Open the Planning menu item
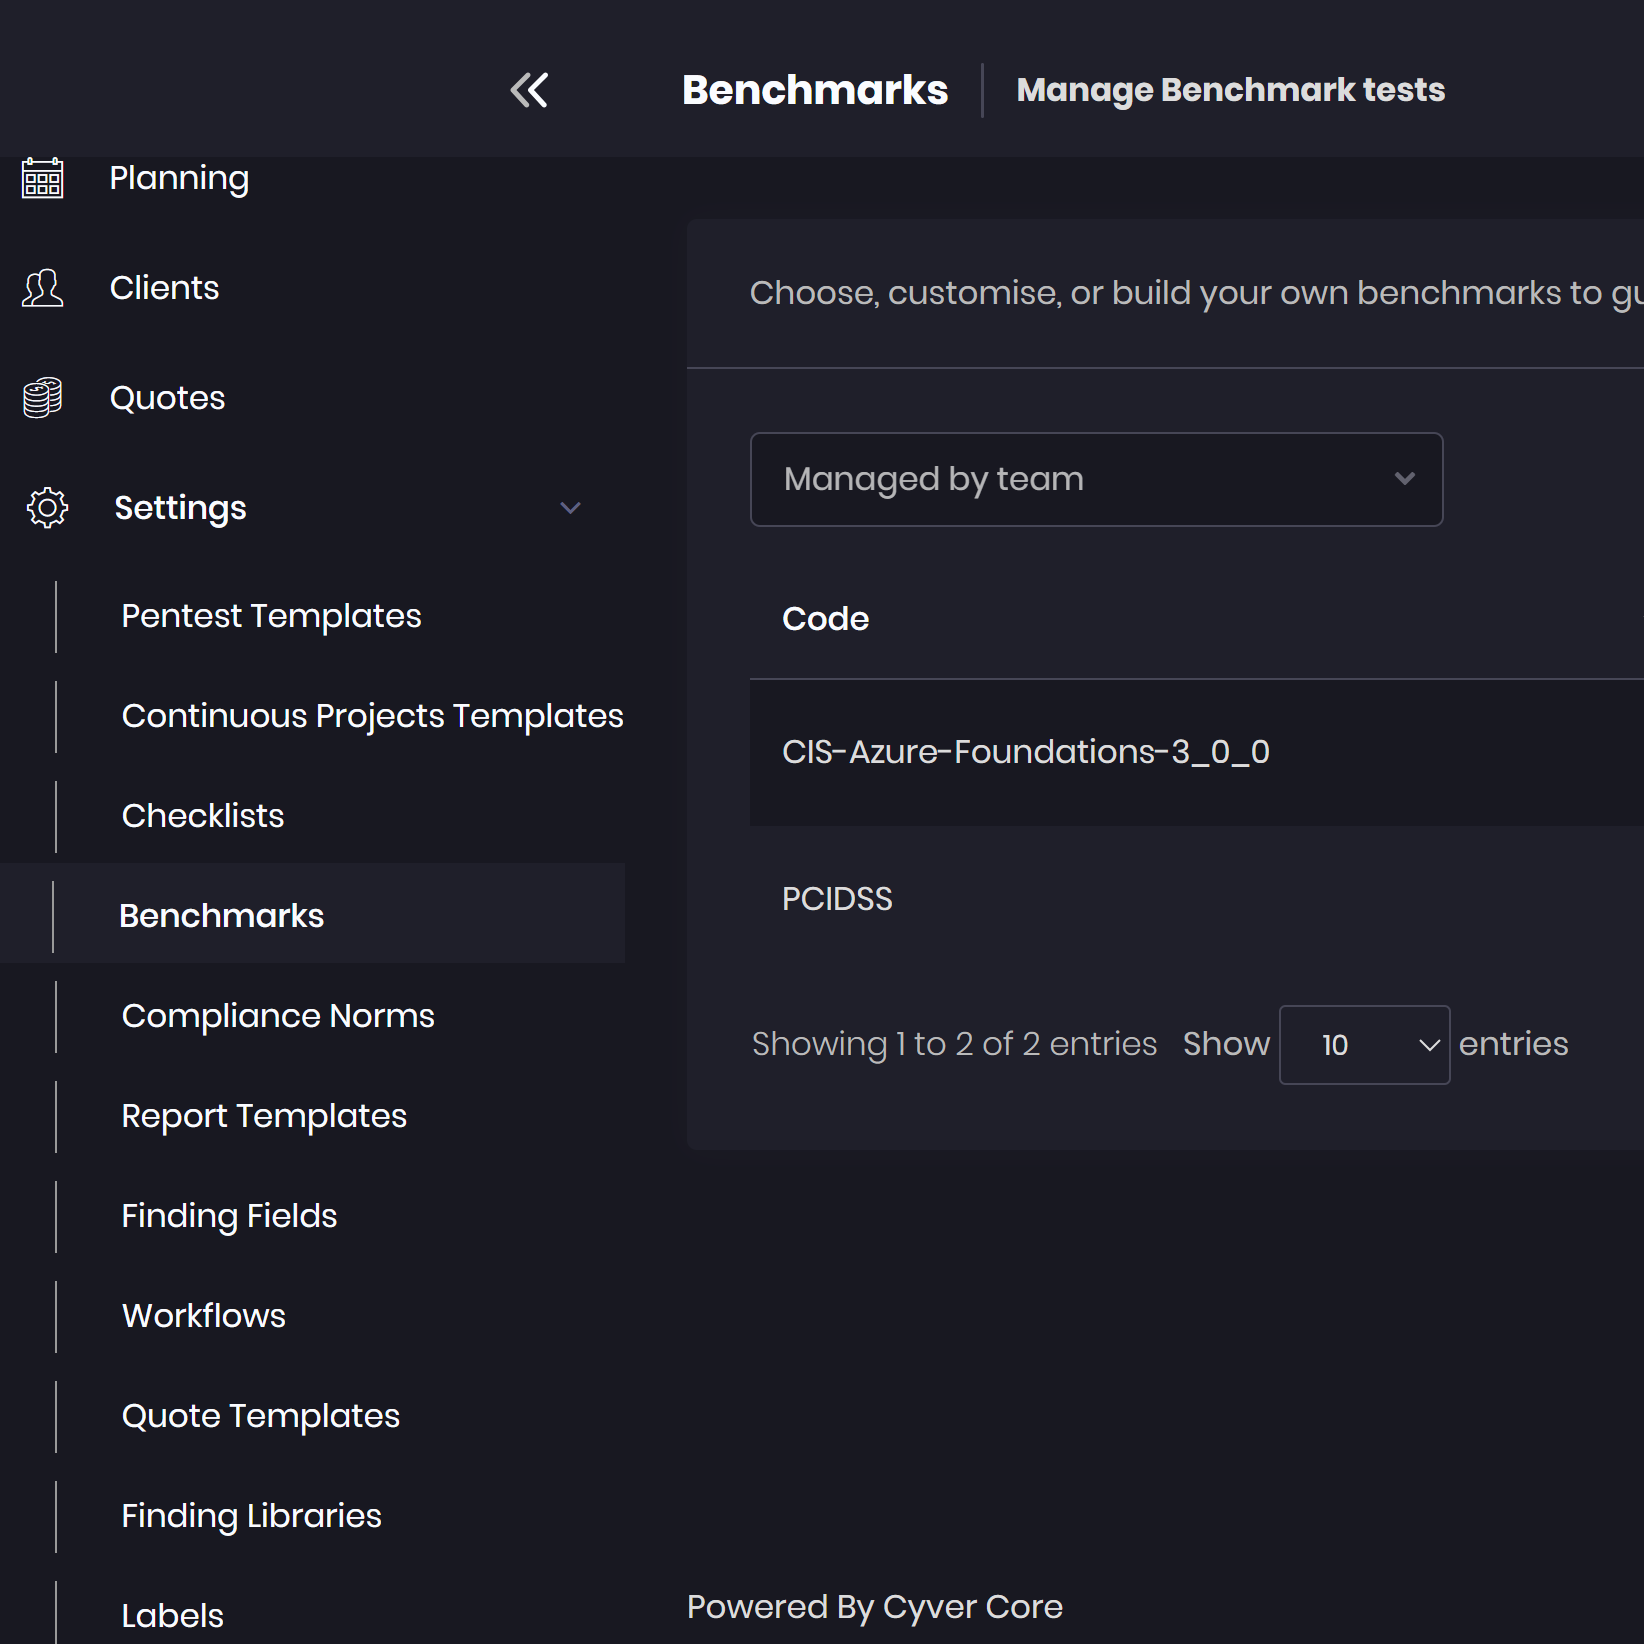Image resolution: width=1644 pixels, height=1644 pixels. (x=179, y=178)
